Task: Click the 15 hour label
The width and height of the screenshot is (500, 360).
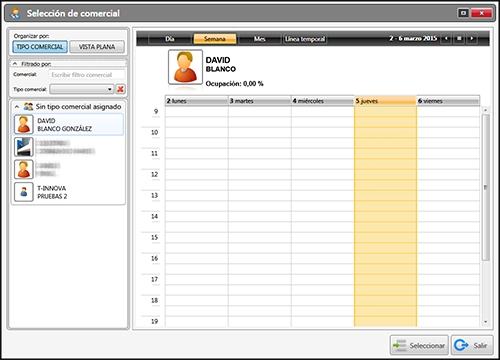Action: (x=154, y=237)
